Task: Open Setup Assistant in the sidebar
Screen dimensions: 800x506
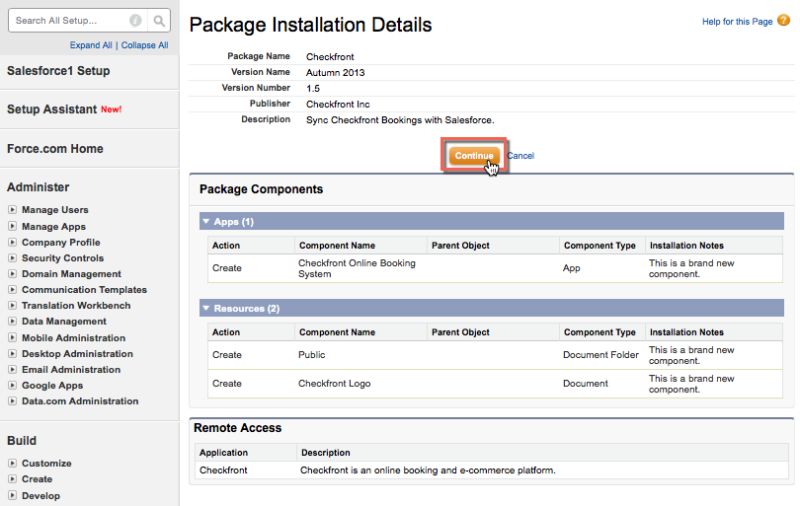Action: (52, 109)
